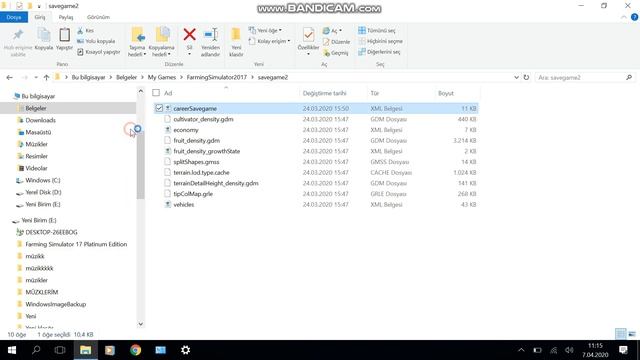Open Windows (C:) drive in sidebar

coord(42,180)
